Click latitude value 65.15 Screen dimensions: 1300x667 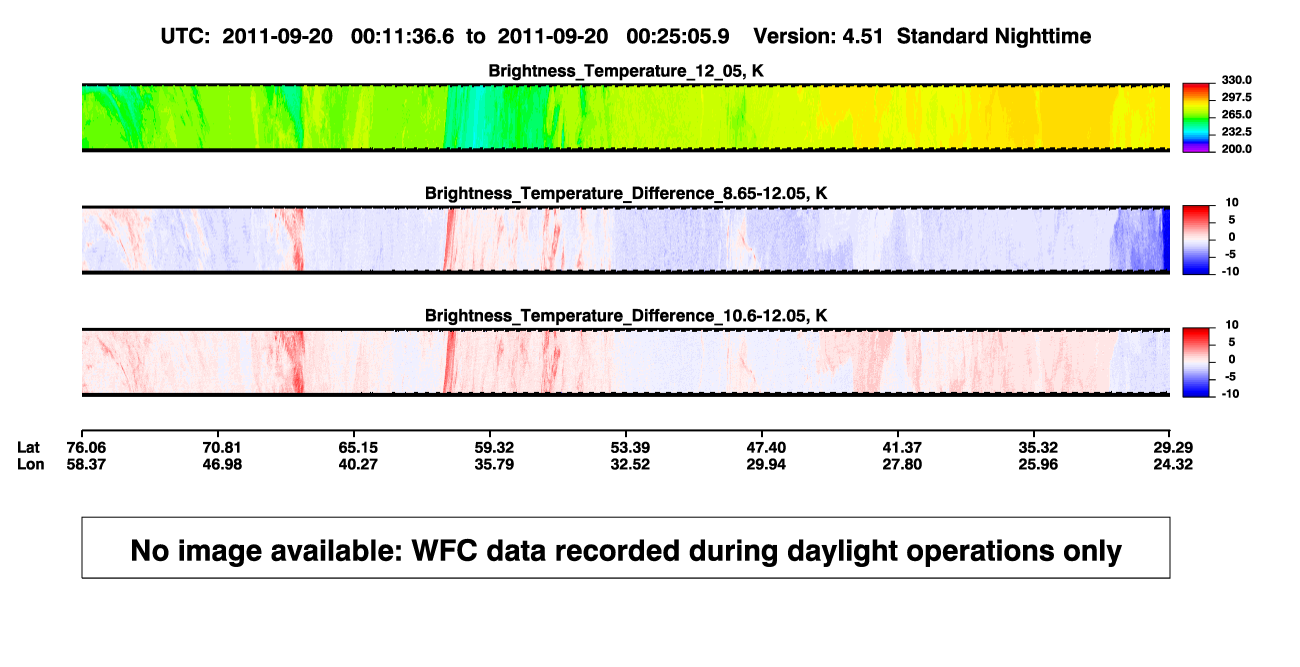click(x=358, y=447)
